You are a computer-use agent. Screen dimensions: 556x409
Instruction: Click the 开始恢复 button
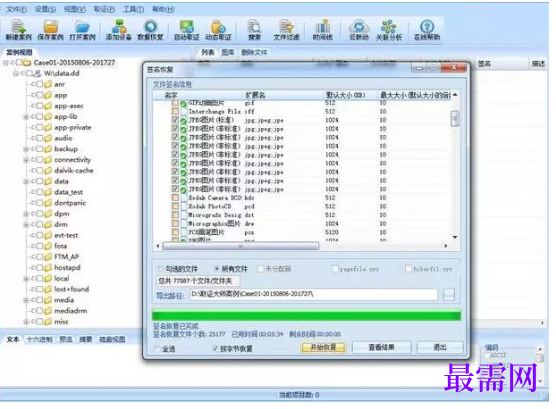(323, 347)
